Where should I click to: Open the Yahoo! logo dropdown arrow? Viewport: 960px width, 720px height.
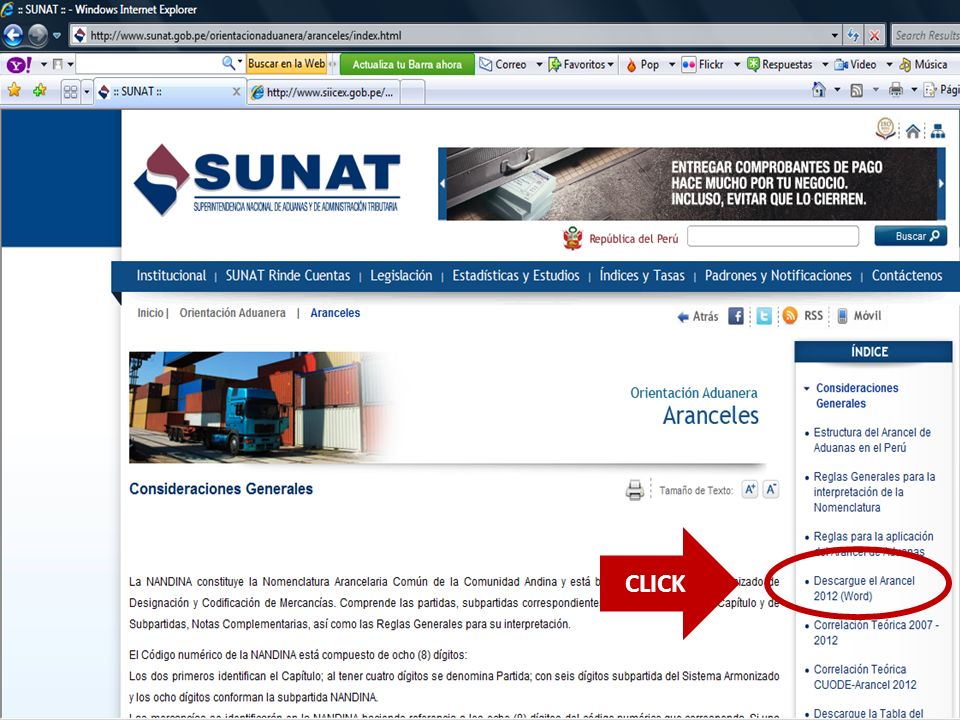[x=43, y=64]
